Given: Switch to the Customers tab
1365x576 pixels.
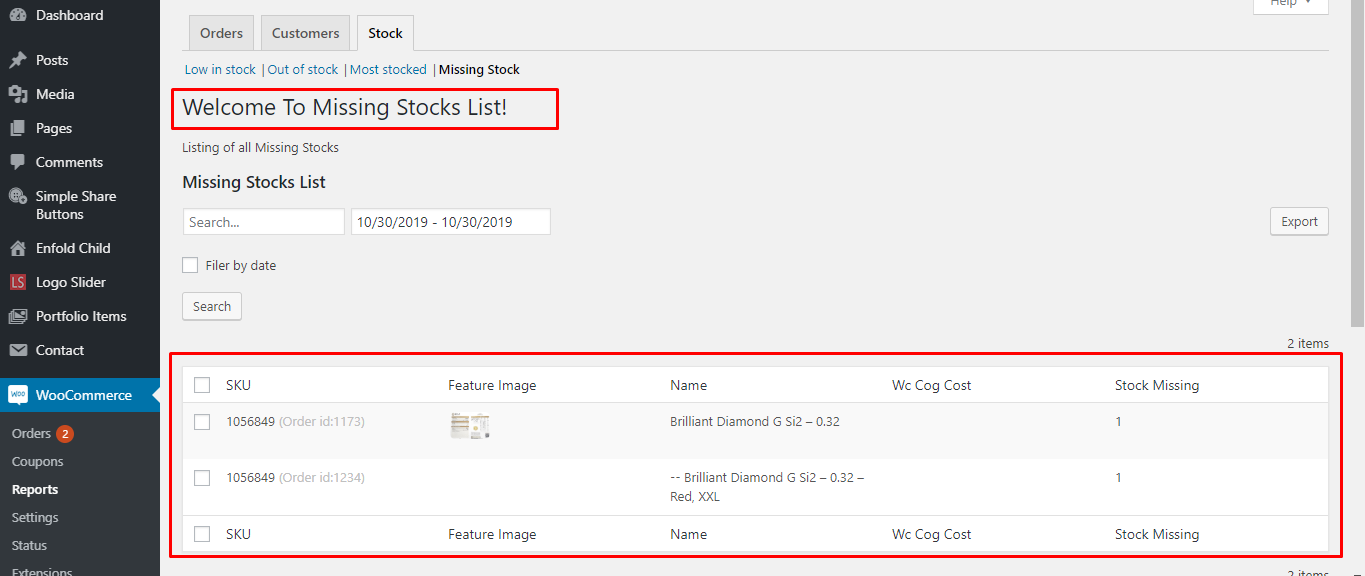Looking at the screenshot, I should [x=305, y=33].
